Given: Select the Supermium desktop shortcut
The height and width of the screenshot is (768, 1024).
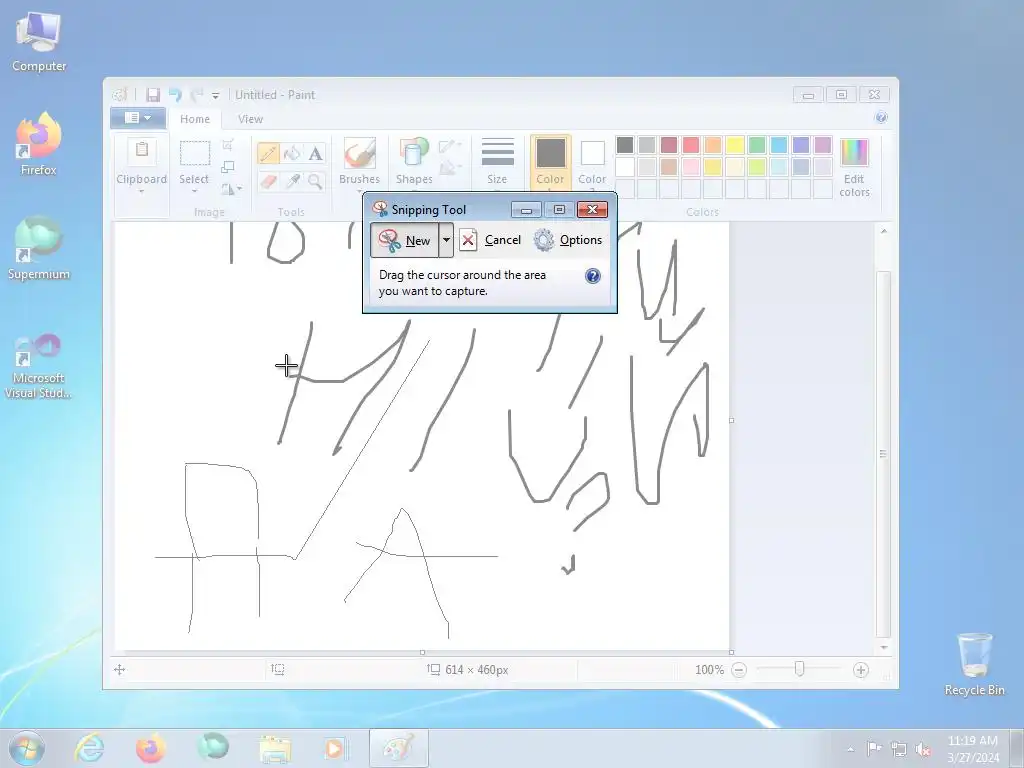Looking at the screenshot, I should (39, 249).
